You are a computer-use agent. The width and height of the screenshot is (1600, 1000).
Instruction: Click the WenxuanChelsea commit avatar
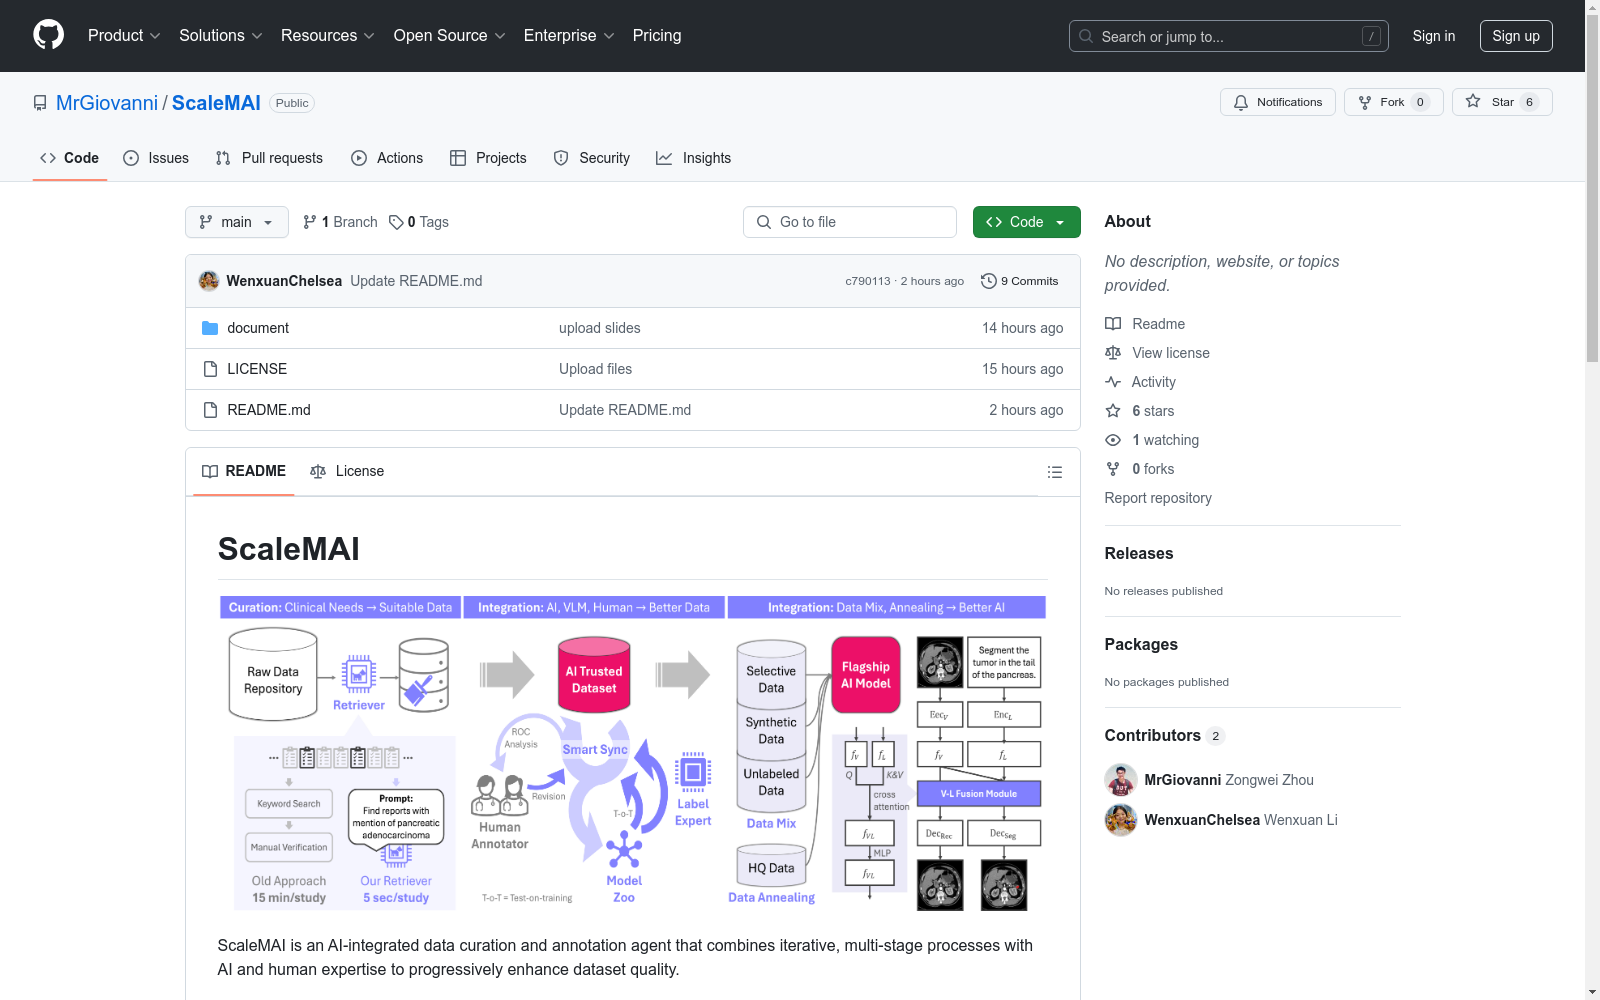coord(209,281)
